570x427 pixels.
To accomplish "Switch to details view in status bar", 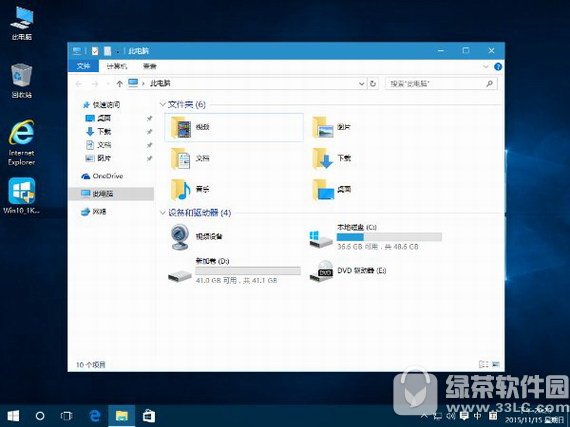I will [483, 364].
